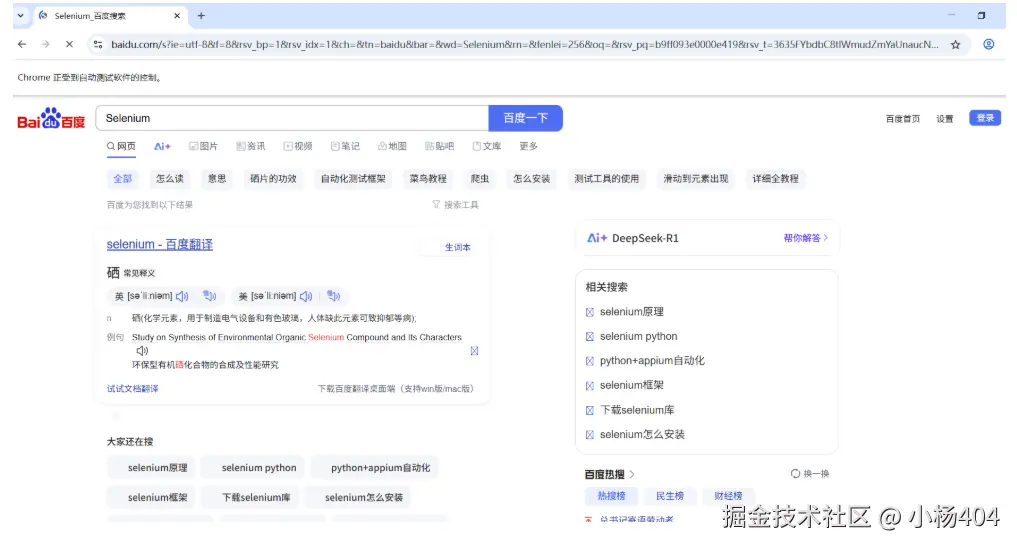
Task: Select the 自动化测试框架 filter chip
Action: click(x=353, y=178)
